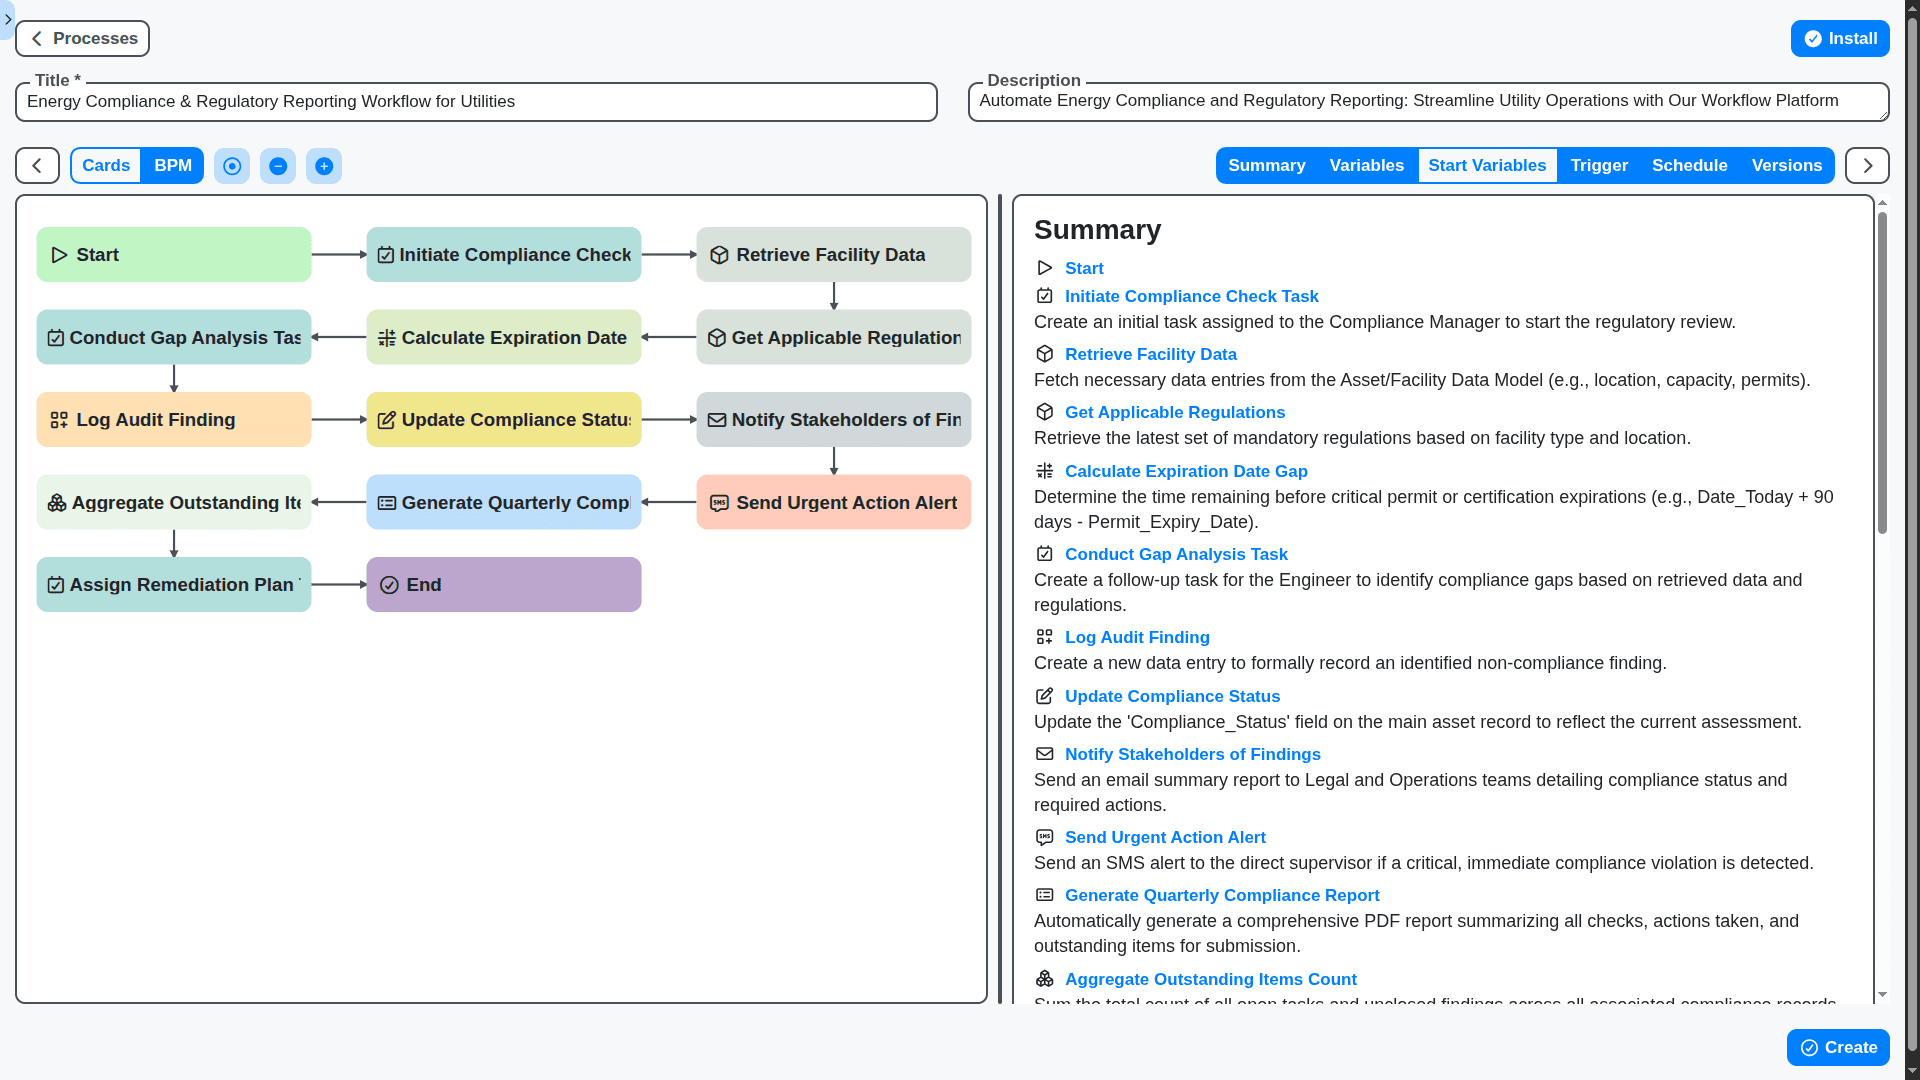Click the database icon on Retrieve Facility Data
Viewport: 1920px width, 1080px height.
pos(720,254)
